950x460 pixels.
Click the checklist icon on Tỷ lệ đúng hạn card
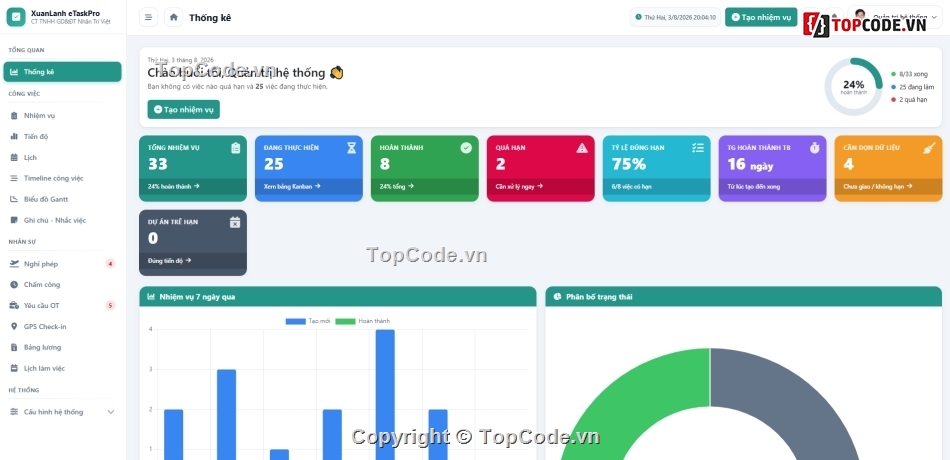(698, 148)
